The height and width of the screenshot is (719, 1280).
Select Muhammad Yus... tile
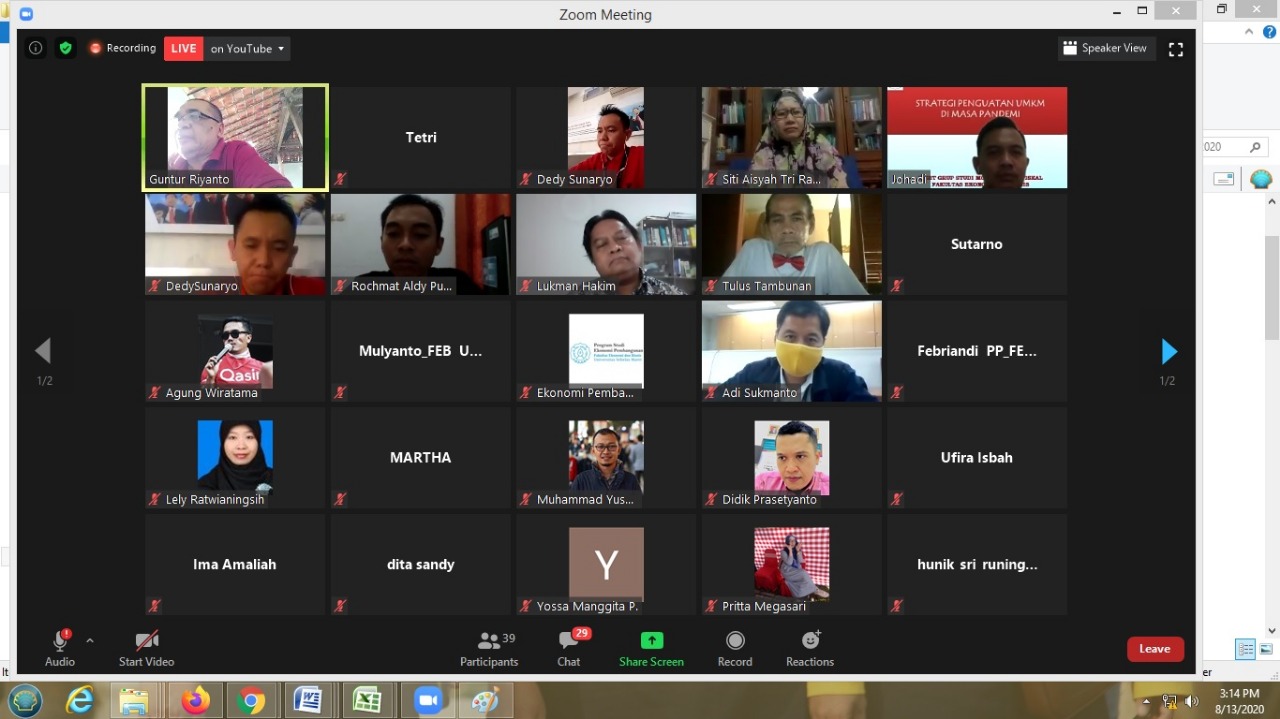[606, 458]
